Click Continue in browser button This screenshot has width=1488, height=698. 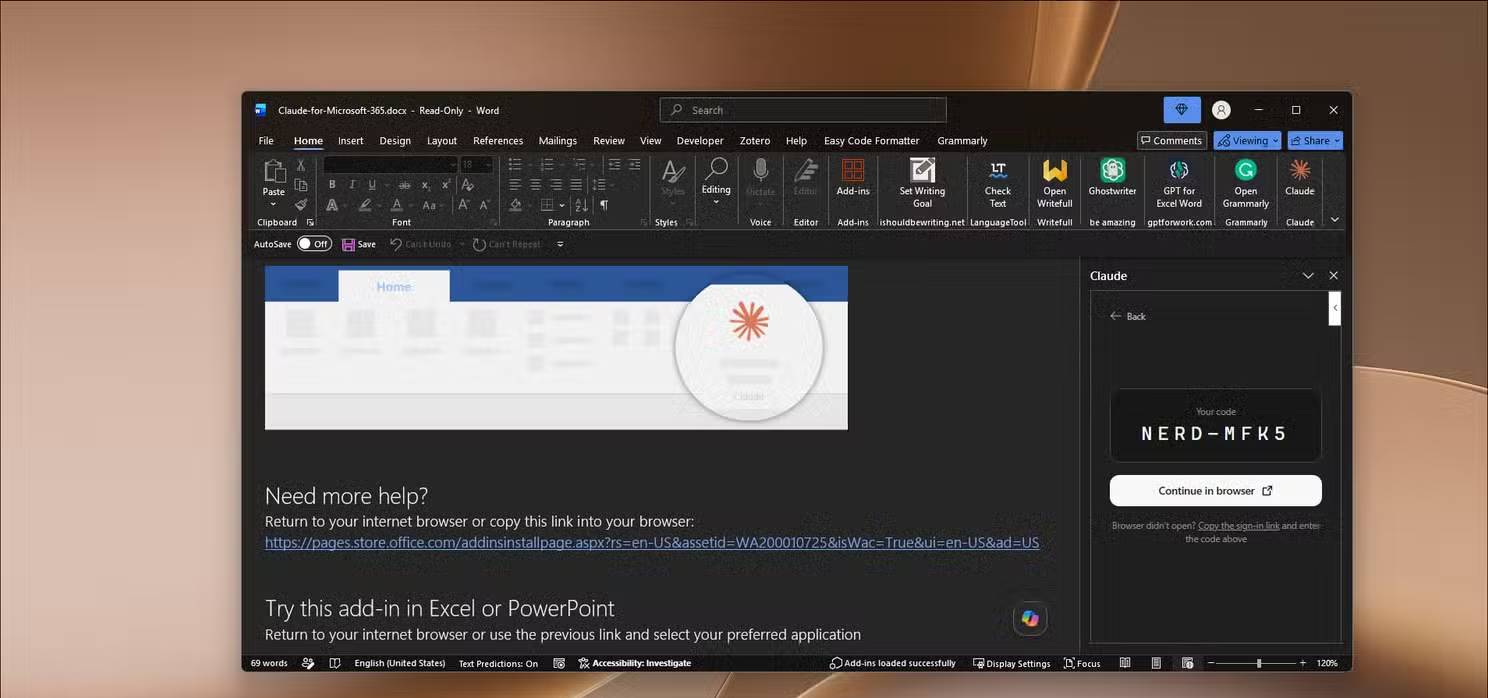point(1215,491)
